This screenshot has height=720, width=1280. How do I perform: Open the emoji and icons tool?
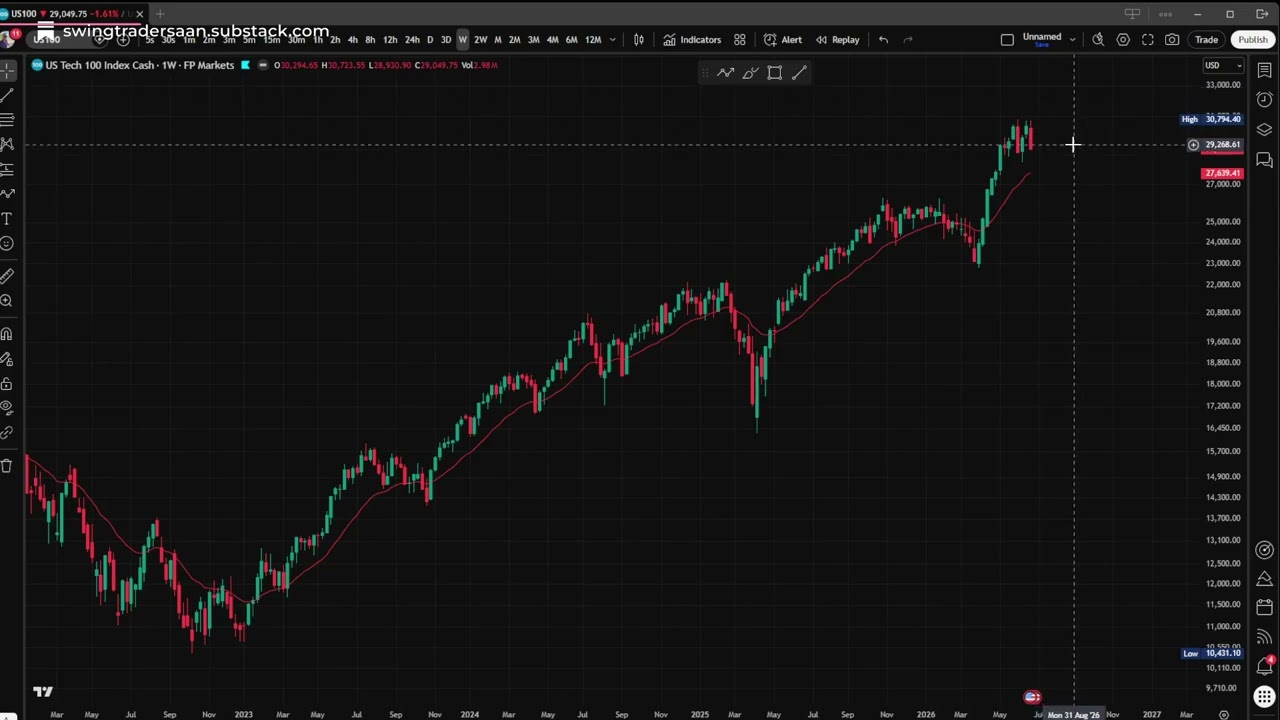coord(7,244)
